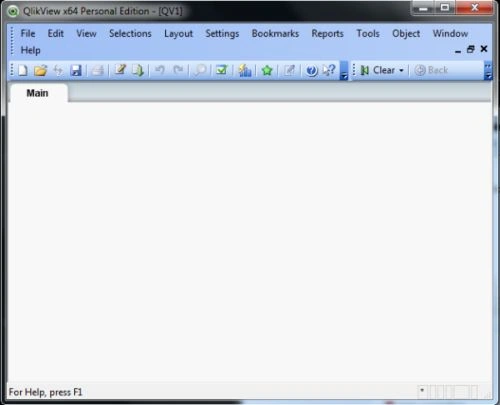Click the Back navigation button
Viewport: 500px width, 405px height.
tap(431, 70)
